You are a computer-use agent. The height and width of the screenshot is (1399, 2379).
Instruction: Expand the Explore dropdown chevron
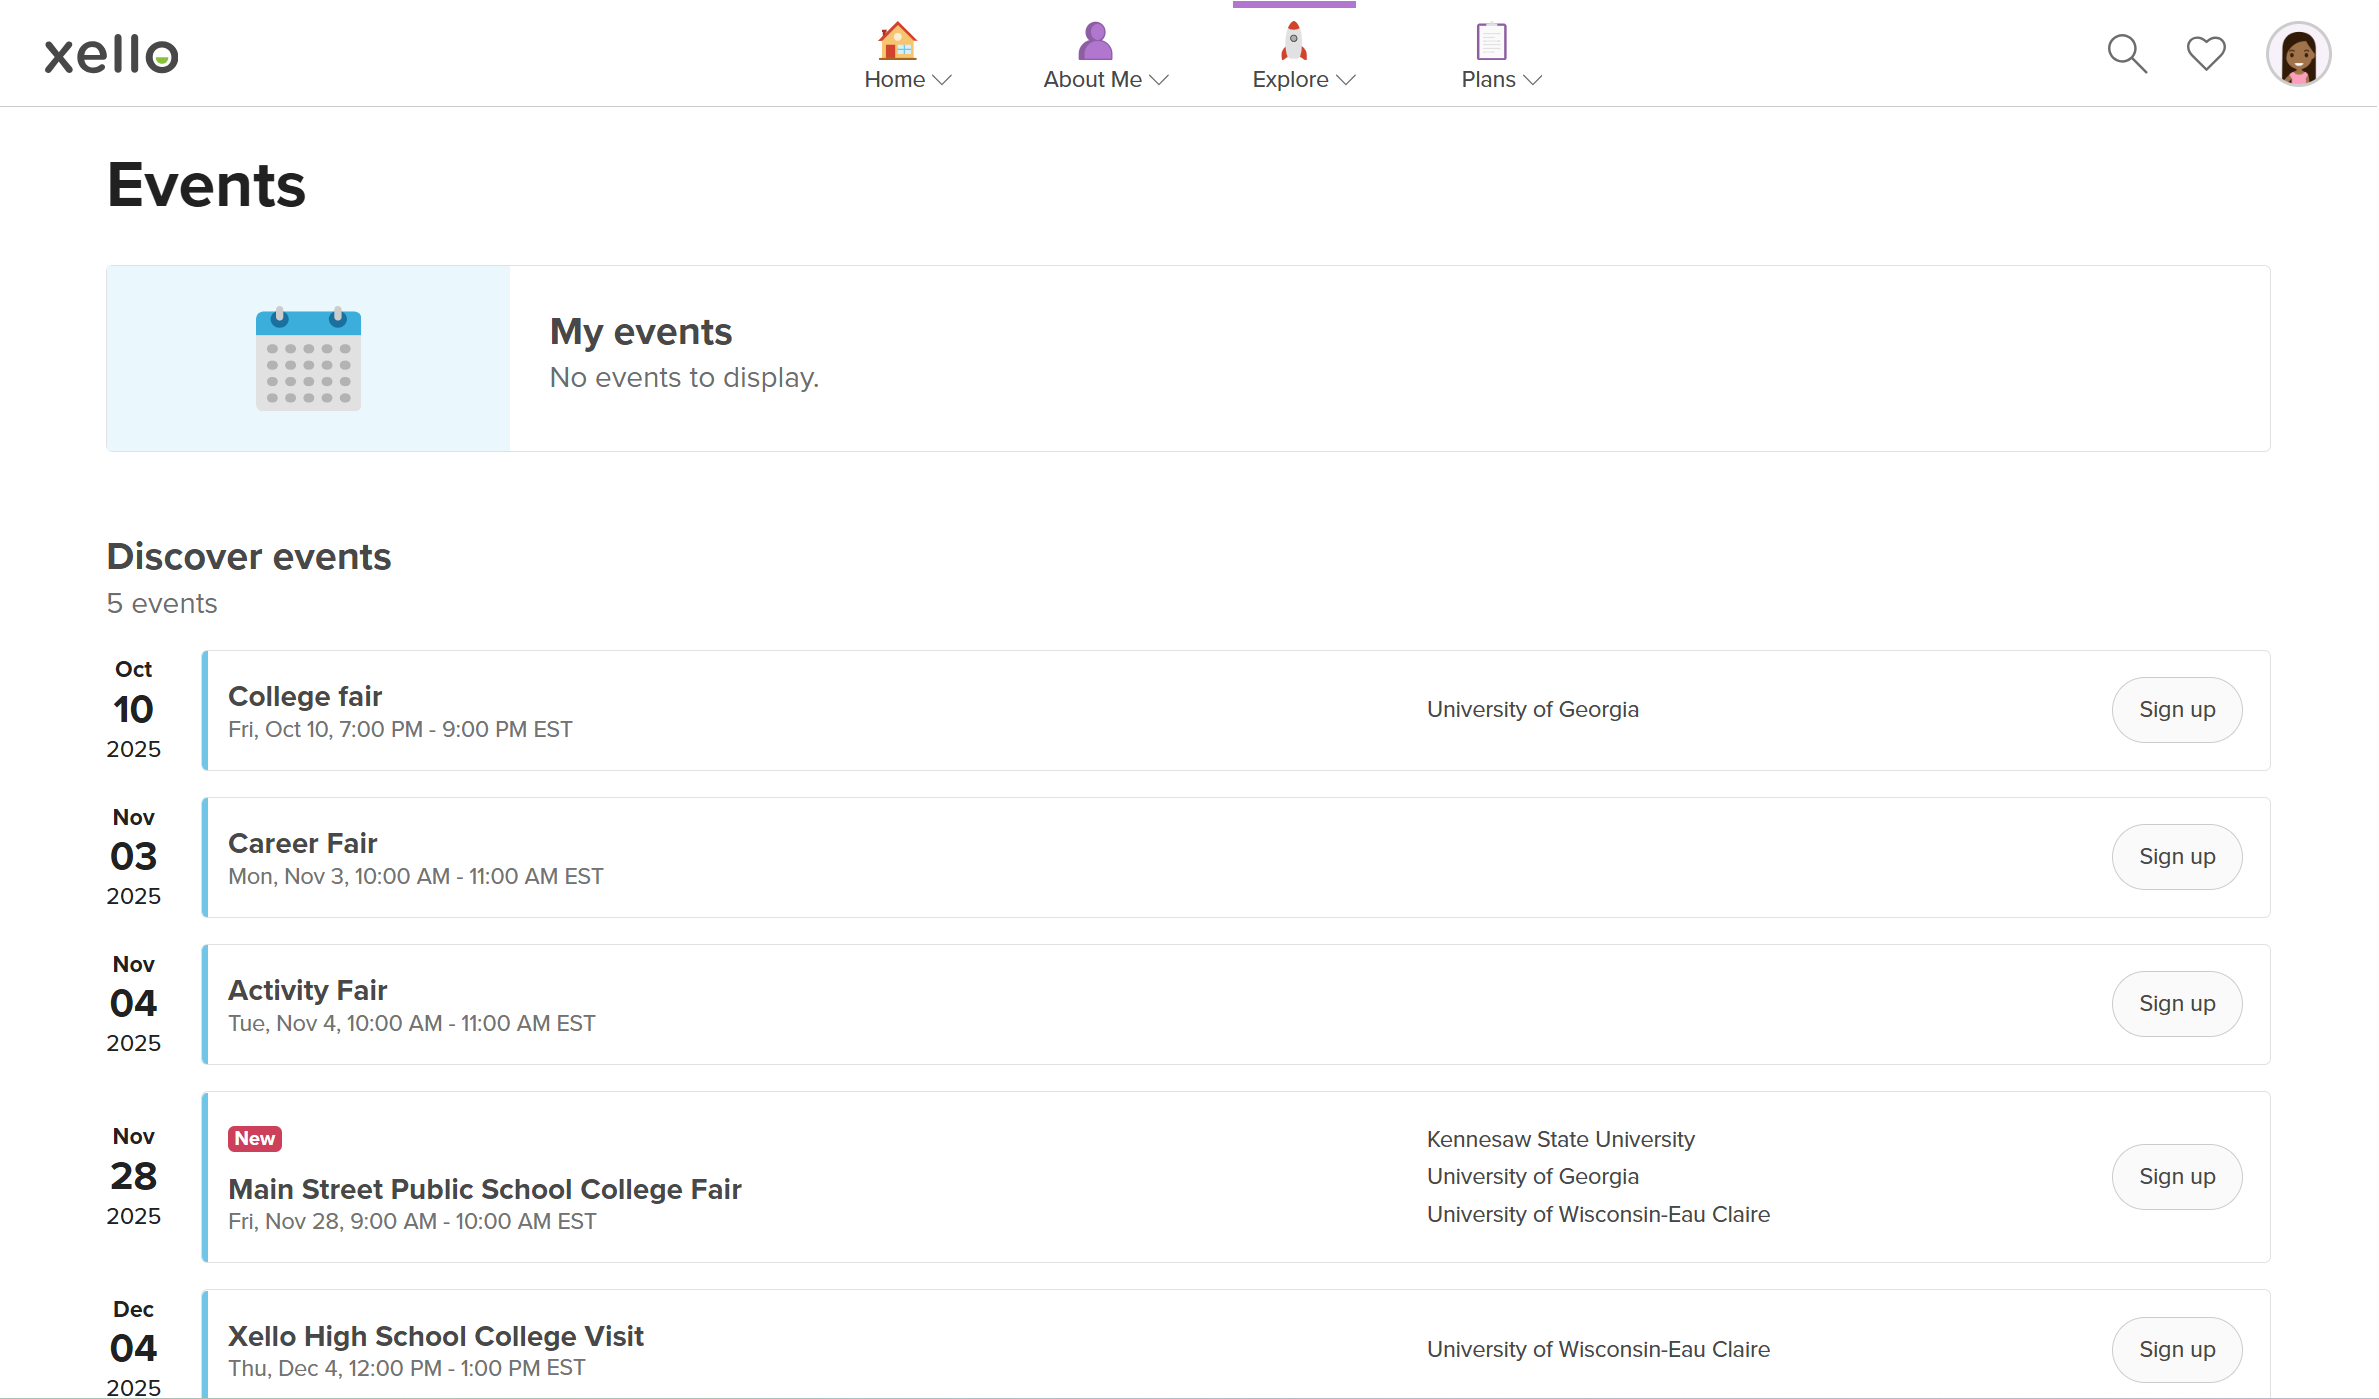[x=1346, y=81]
